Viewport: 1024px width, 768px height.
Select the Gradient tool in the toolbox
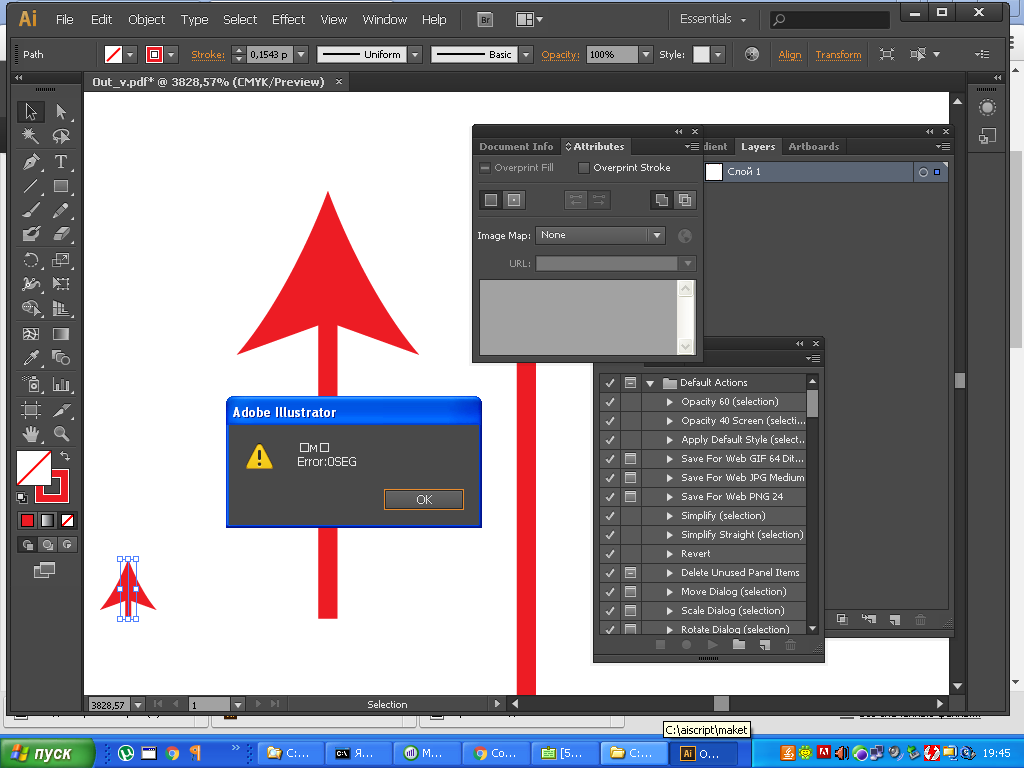click(61, 334)
